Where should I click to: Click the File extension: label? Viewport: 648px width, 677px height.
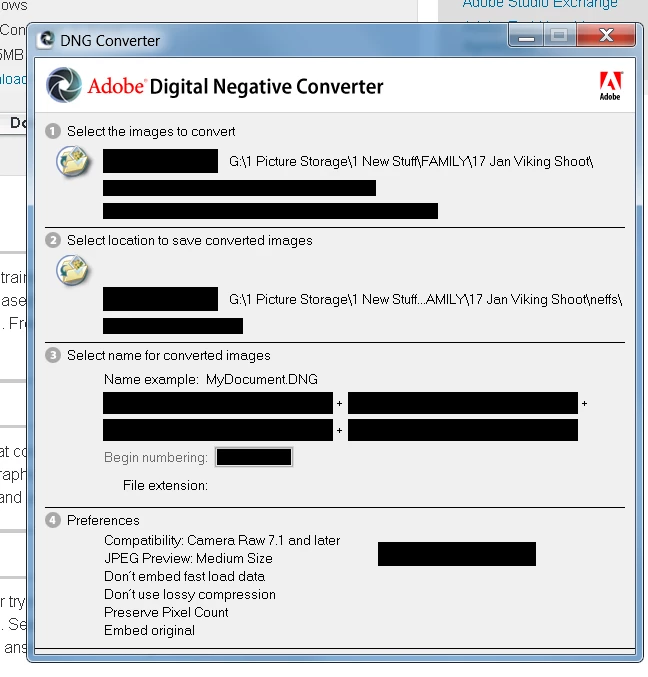[x=165, y=485]
